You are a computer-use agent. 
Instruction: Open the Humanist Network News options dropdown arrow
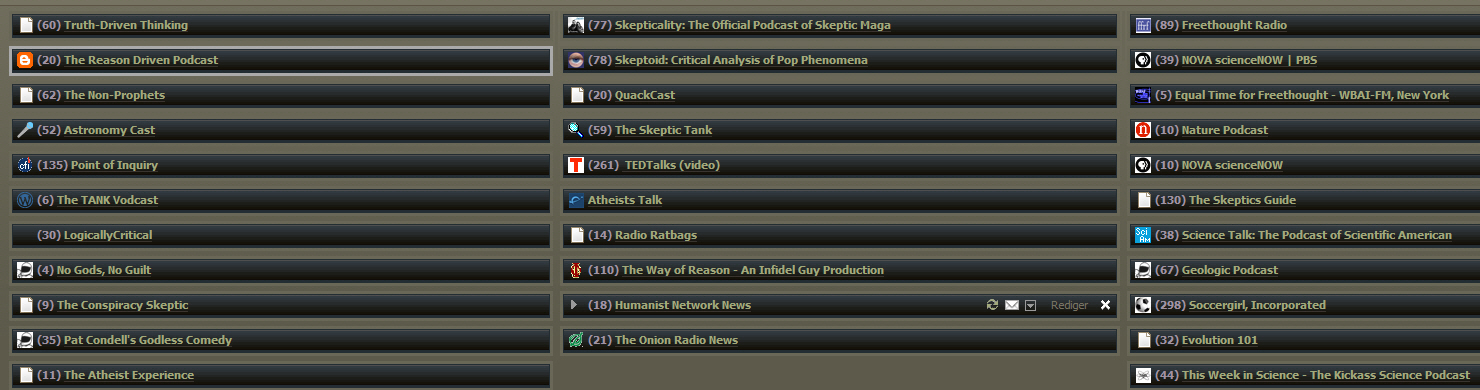pyautogui.click(x=1030, y=305)
